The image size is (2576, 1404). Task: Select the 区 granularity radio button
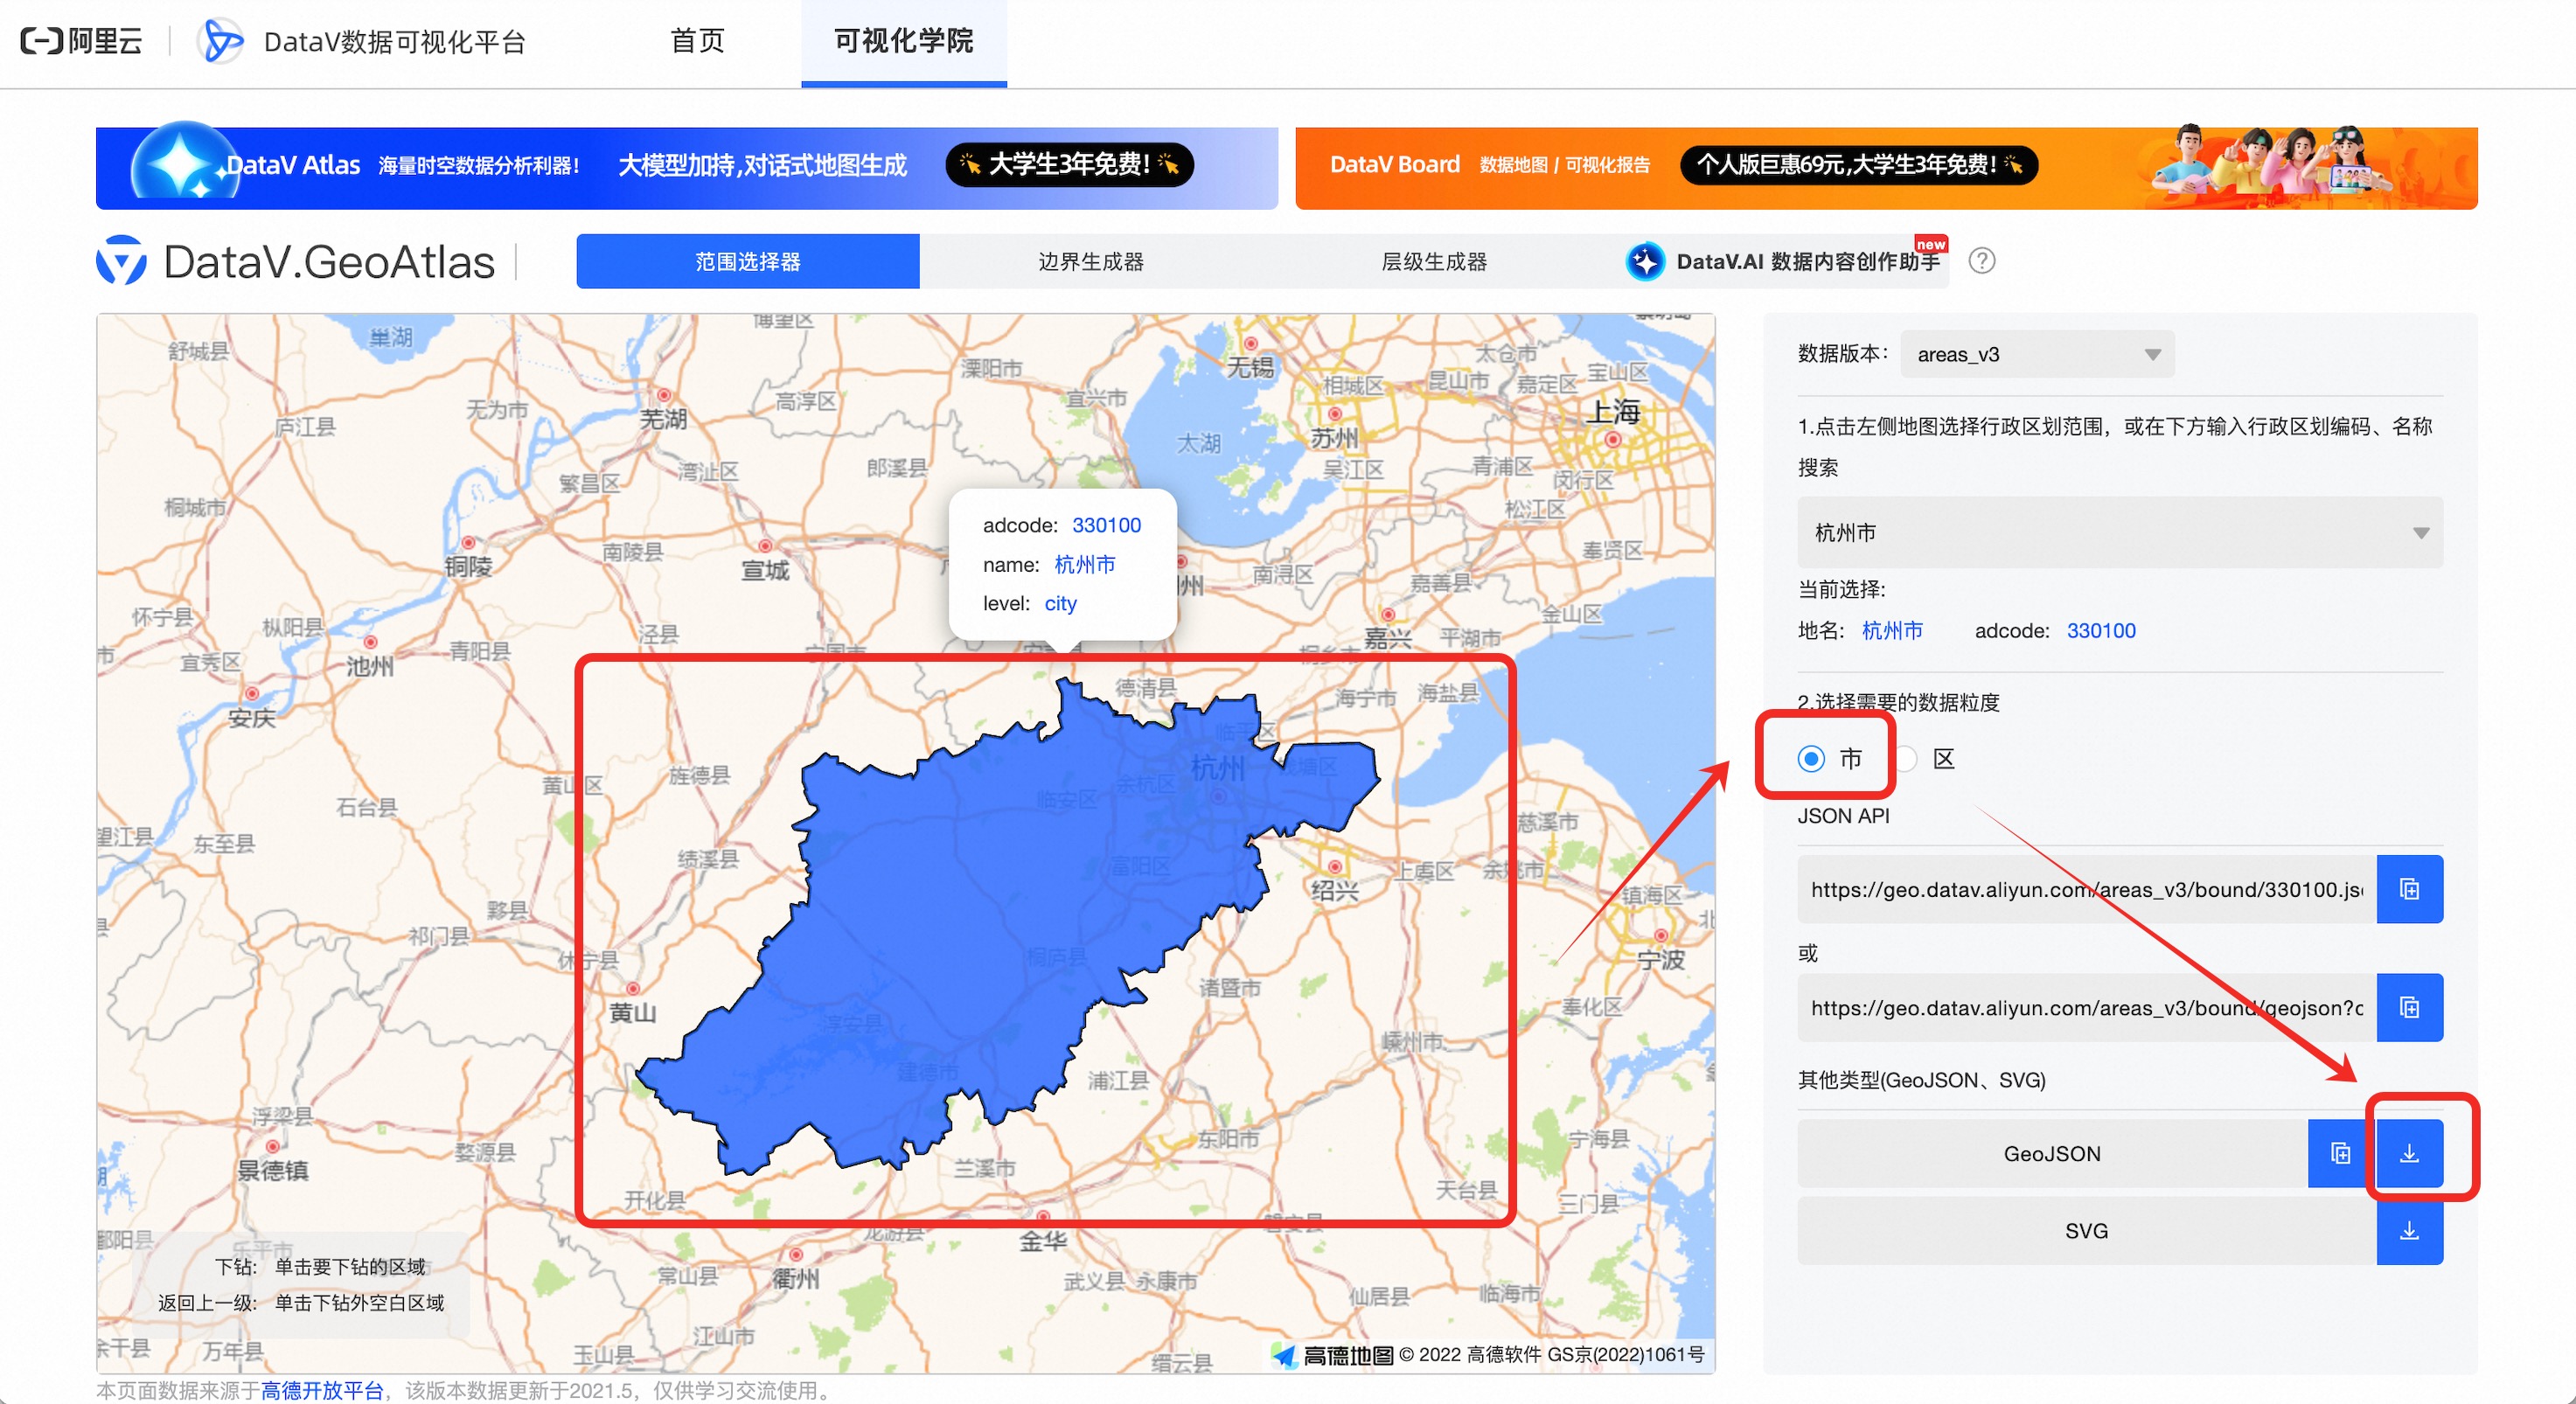tap(1908, 759)
